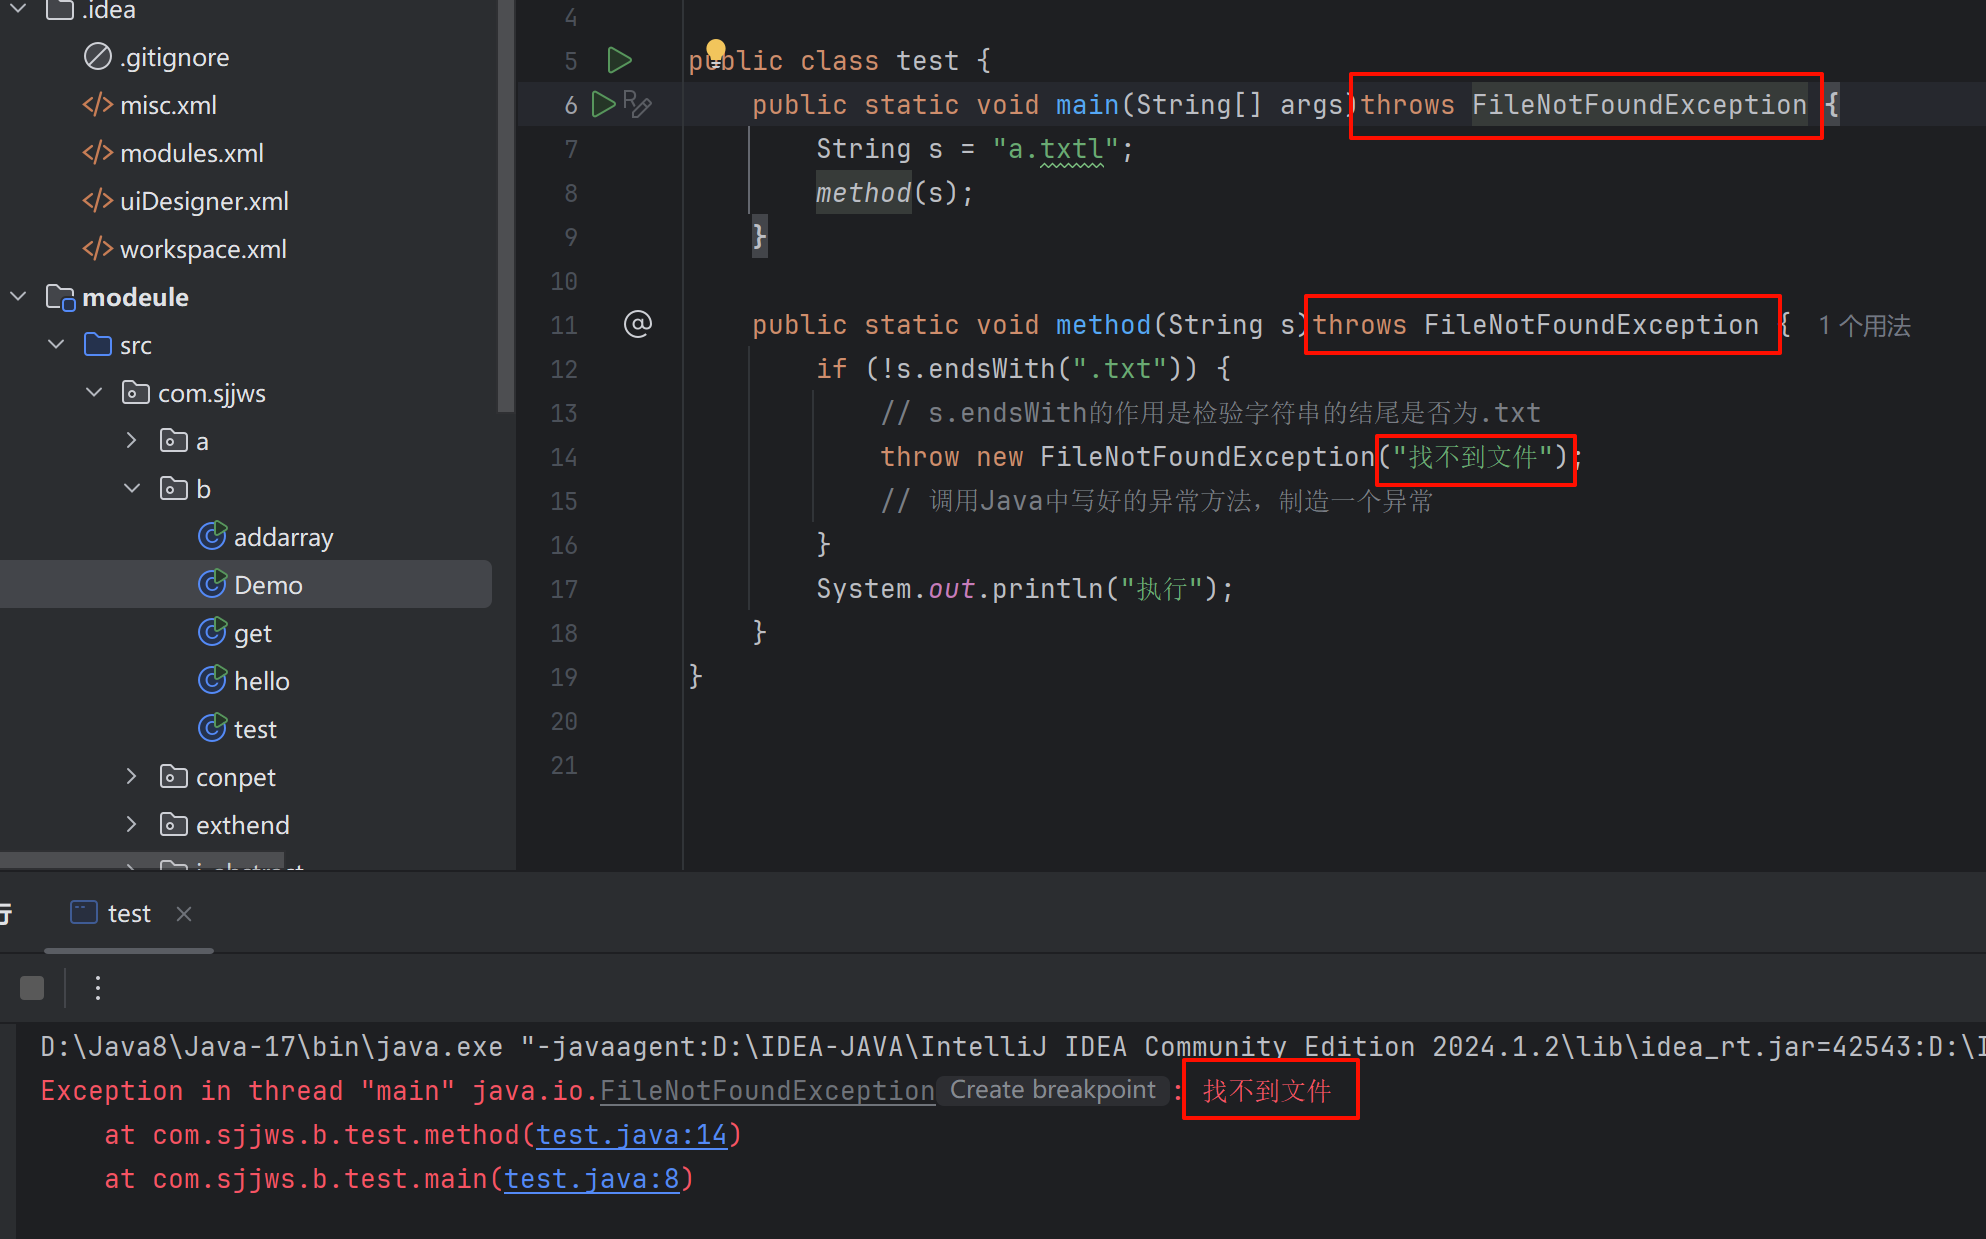Open the addarray class file
The height and width of the screenshot is (1239, 1986).
pos(282,537)
